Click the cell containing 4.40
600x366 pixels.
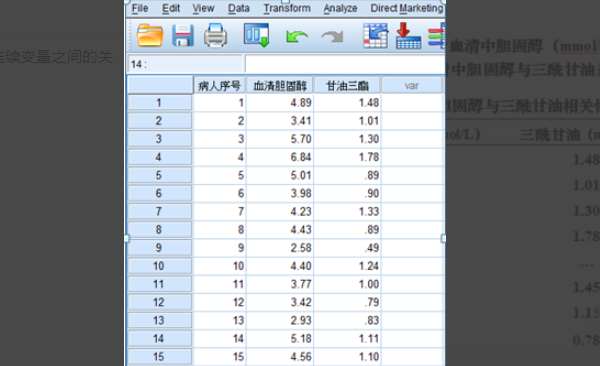pos(280,266)
